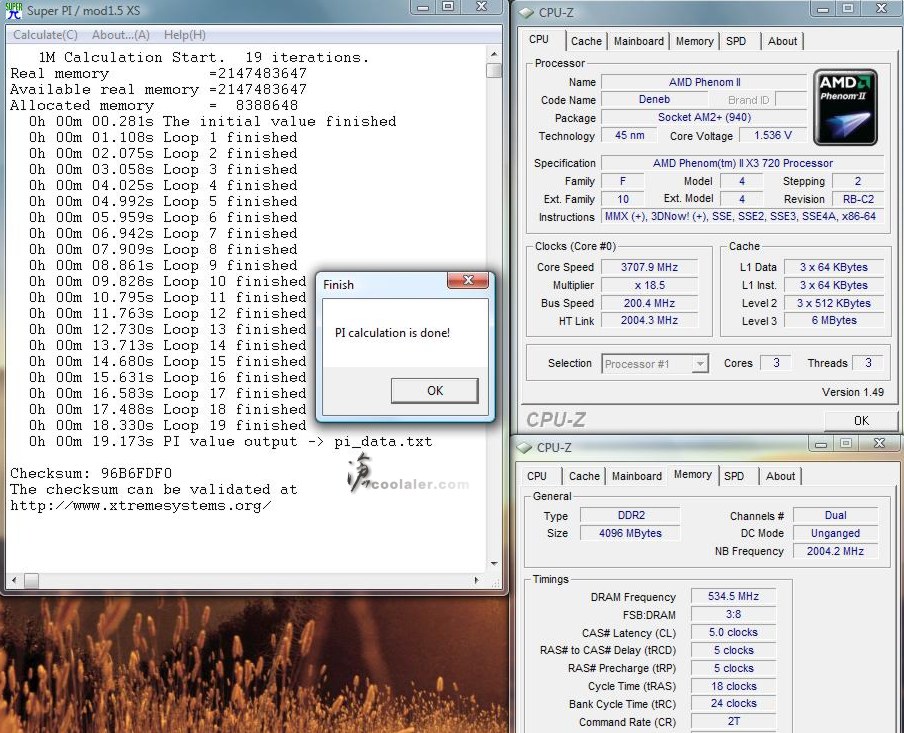The height and width of the screenshot is (733, 904).
Task: Click the memory Size value 4096 MBytes
Action: coord(631,533)
